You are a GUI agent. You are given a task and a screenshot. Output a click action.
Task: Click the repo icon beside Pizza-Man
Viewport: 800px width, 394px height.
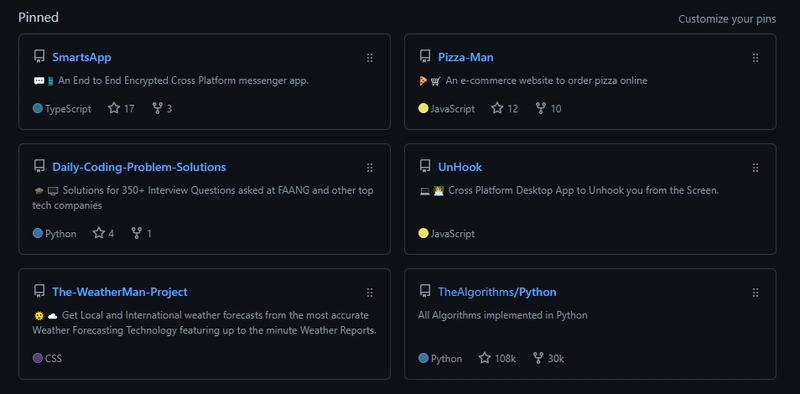point(425,57)
